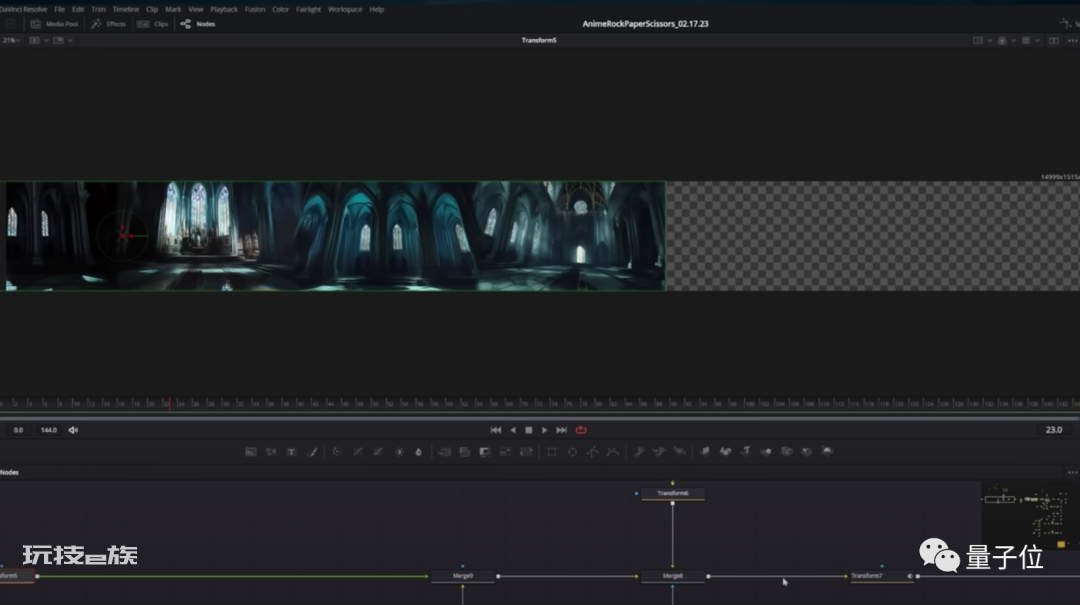1080x605 pixels.
Task: Add a Merge node from the toolbar
Action: (444, 451)
